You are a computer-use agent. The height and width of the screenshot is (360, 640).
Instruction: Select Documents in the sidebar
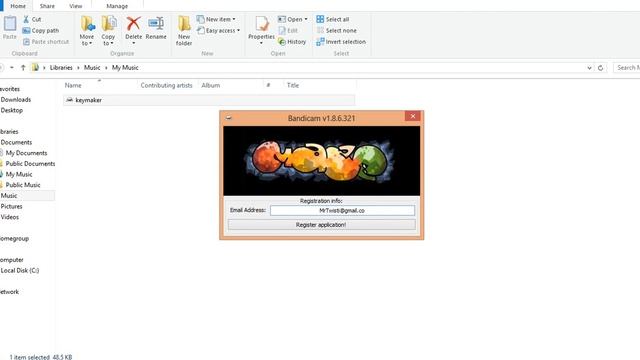click(16, 142)
